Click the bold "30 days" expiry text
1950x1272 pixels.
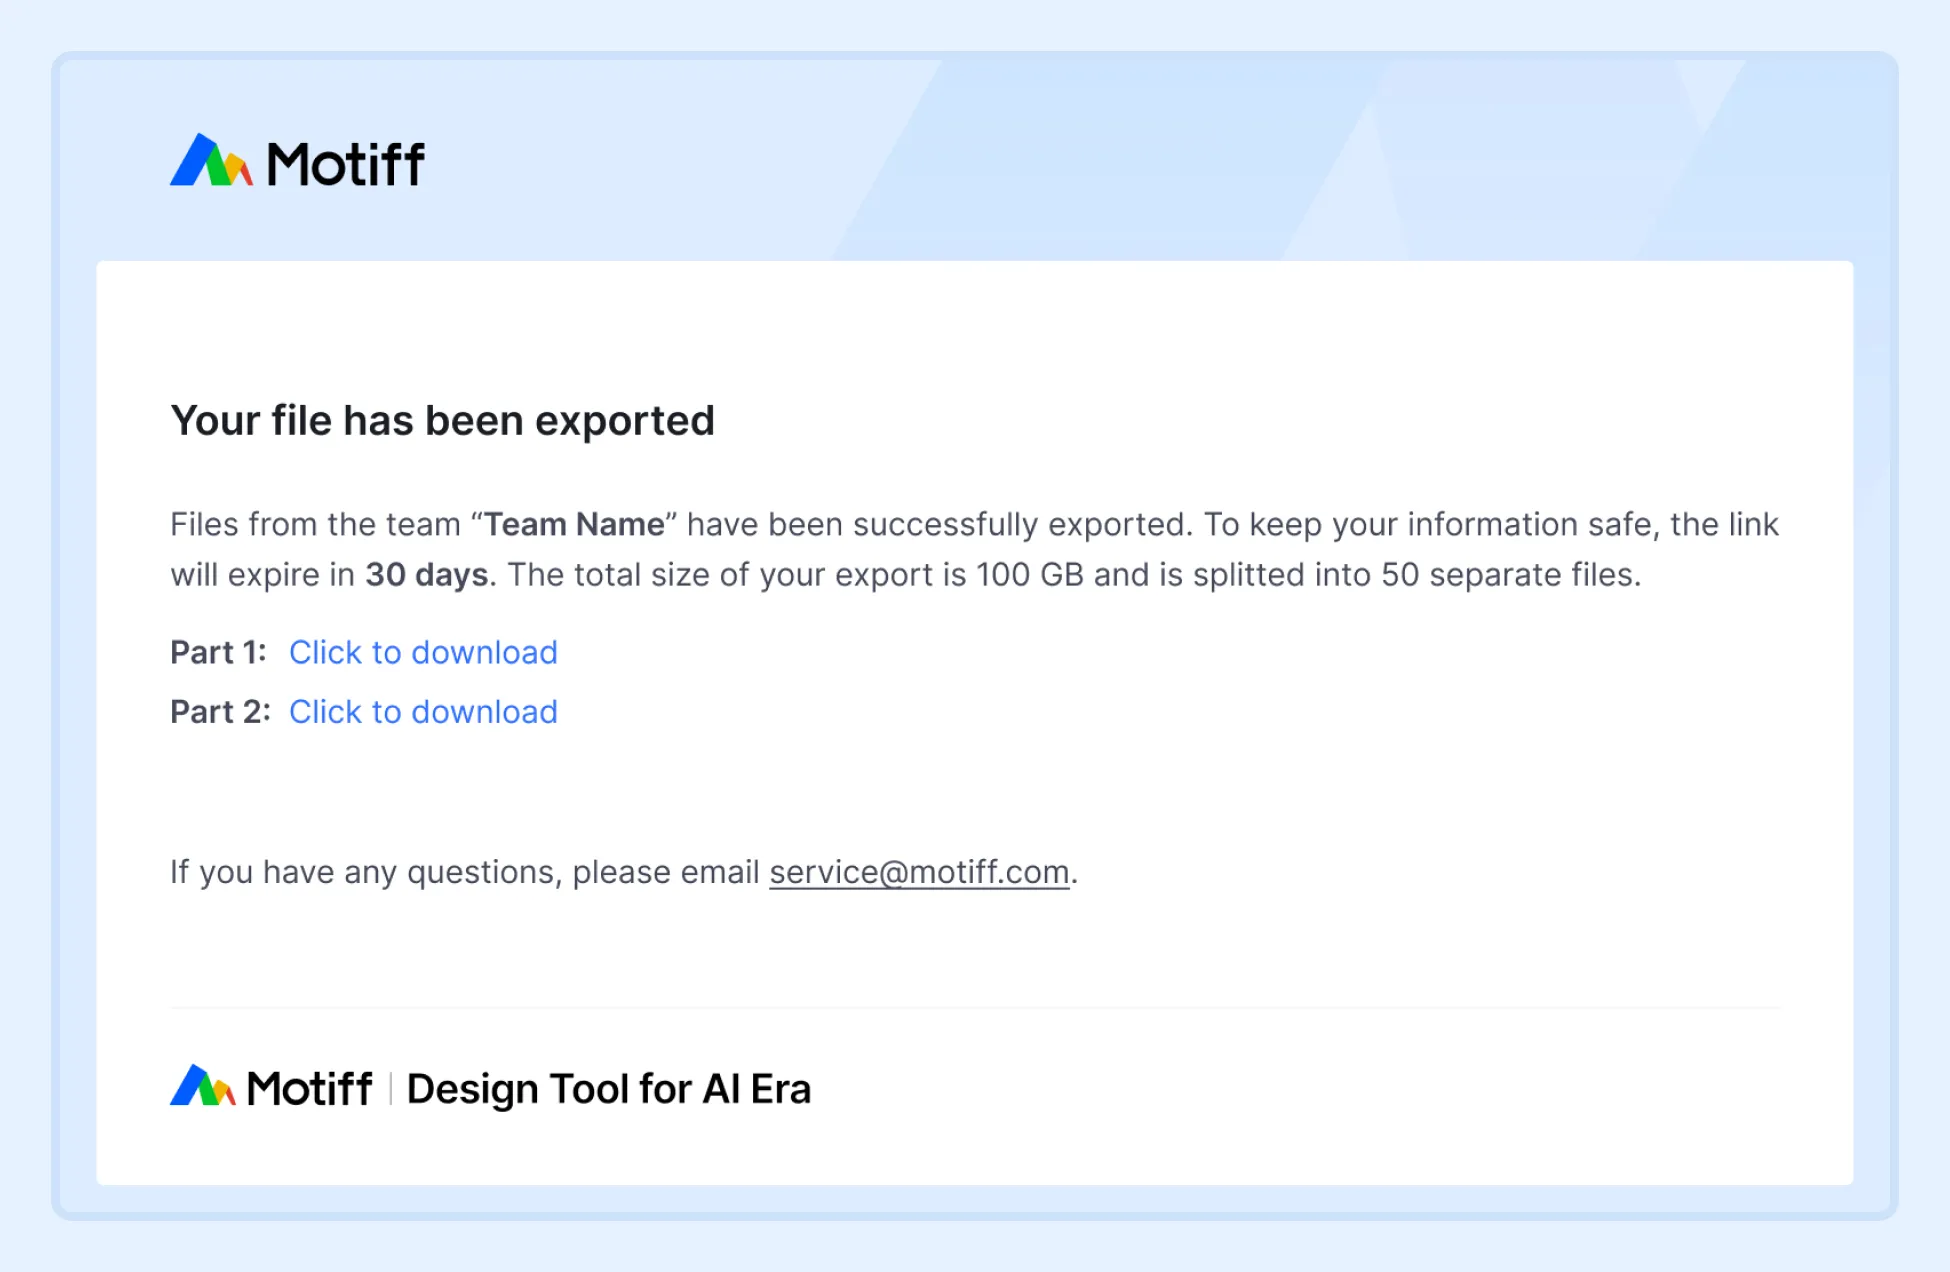pyautogui.click(x=426, y=575)
